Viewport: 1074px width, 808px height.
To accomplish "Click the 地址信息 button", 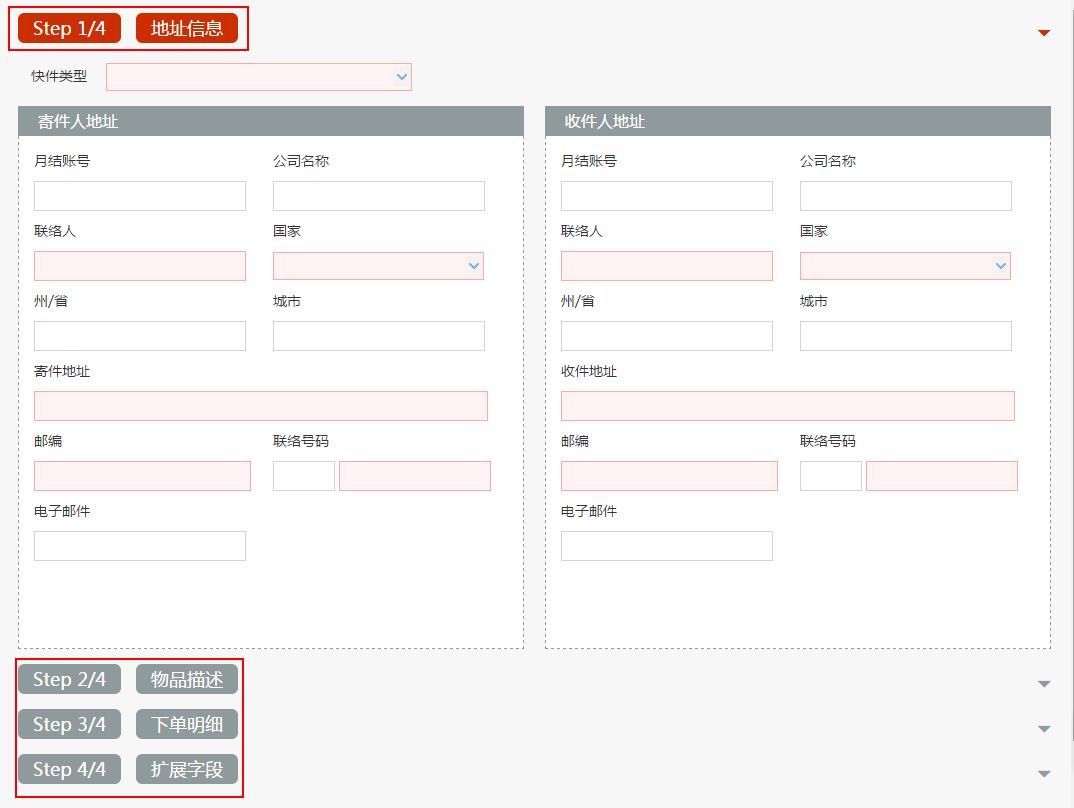I will (x=187, y=28).
